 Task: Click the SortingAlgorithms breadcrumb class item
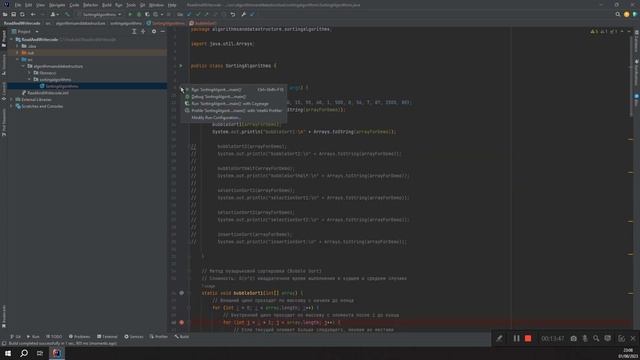(166, 23)
